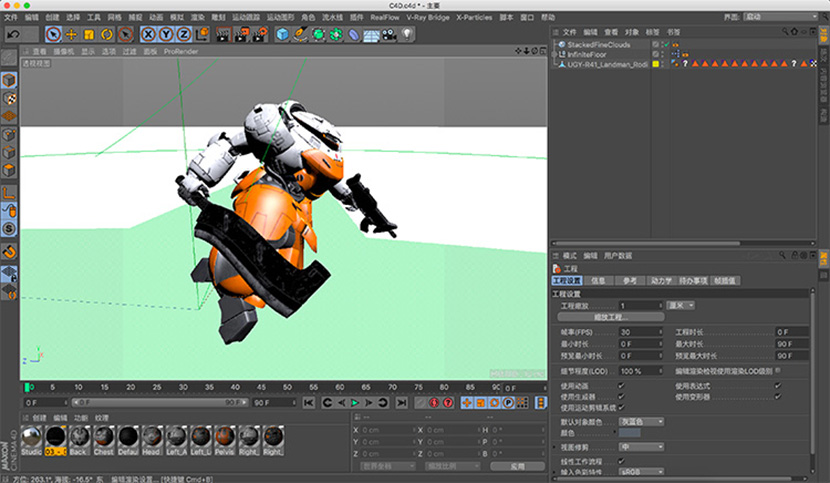Switch to the 动力学 (Dynamics) tab
This screenshot has width=830, height=483.
(661, 281)
